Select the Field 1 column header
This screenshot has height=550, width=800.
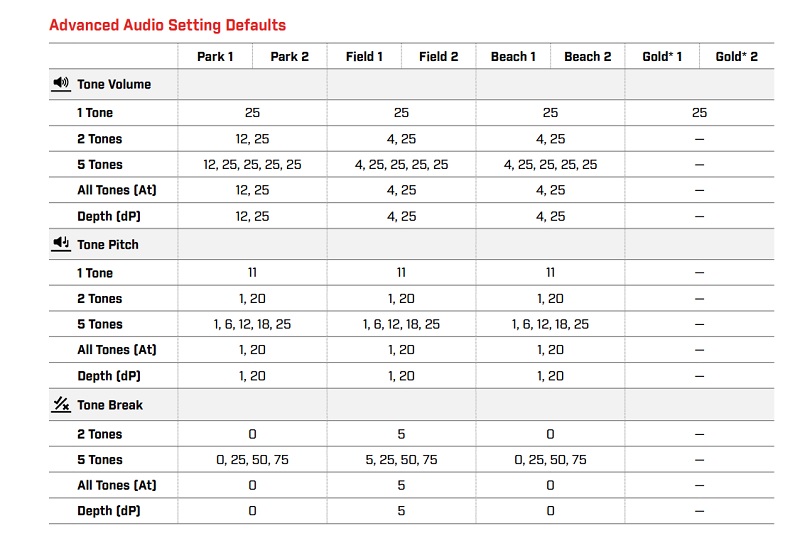coord(364,57)
